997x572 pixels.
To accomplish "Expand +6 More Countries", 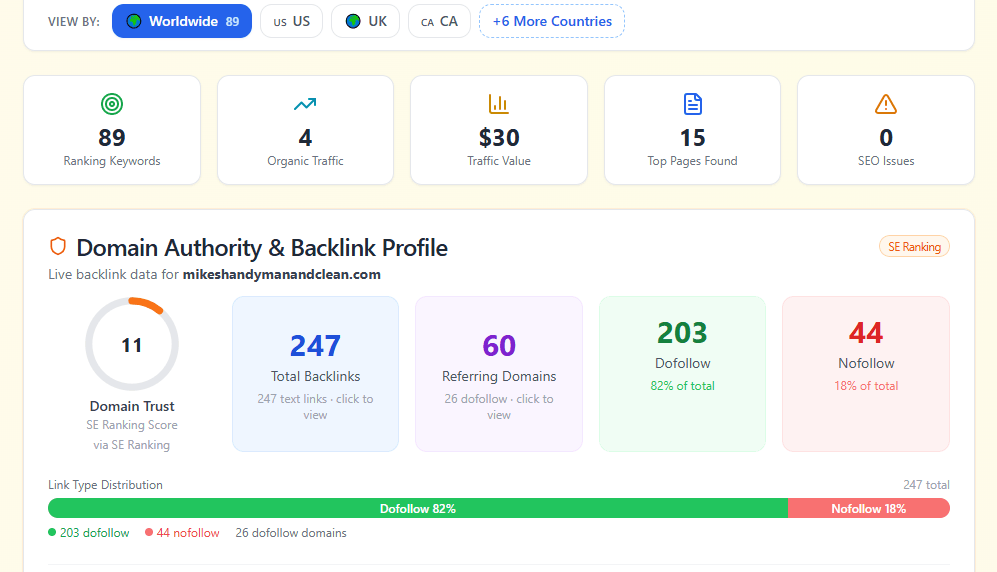I will 552,21.
